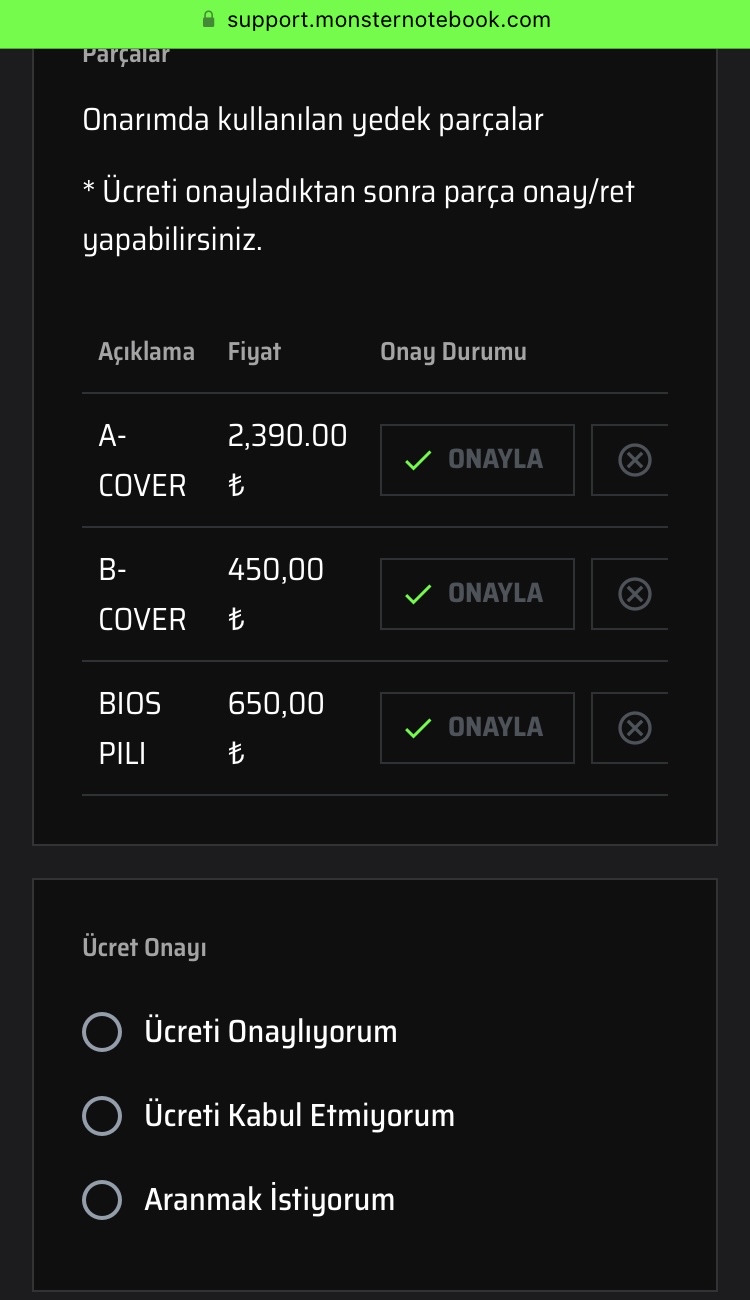Click the A-COVER part description
The width and height of the screenshot is (750, 1300).
coord(142,461)
